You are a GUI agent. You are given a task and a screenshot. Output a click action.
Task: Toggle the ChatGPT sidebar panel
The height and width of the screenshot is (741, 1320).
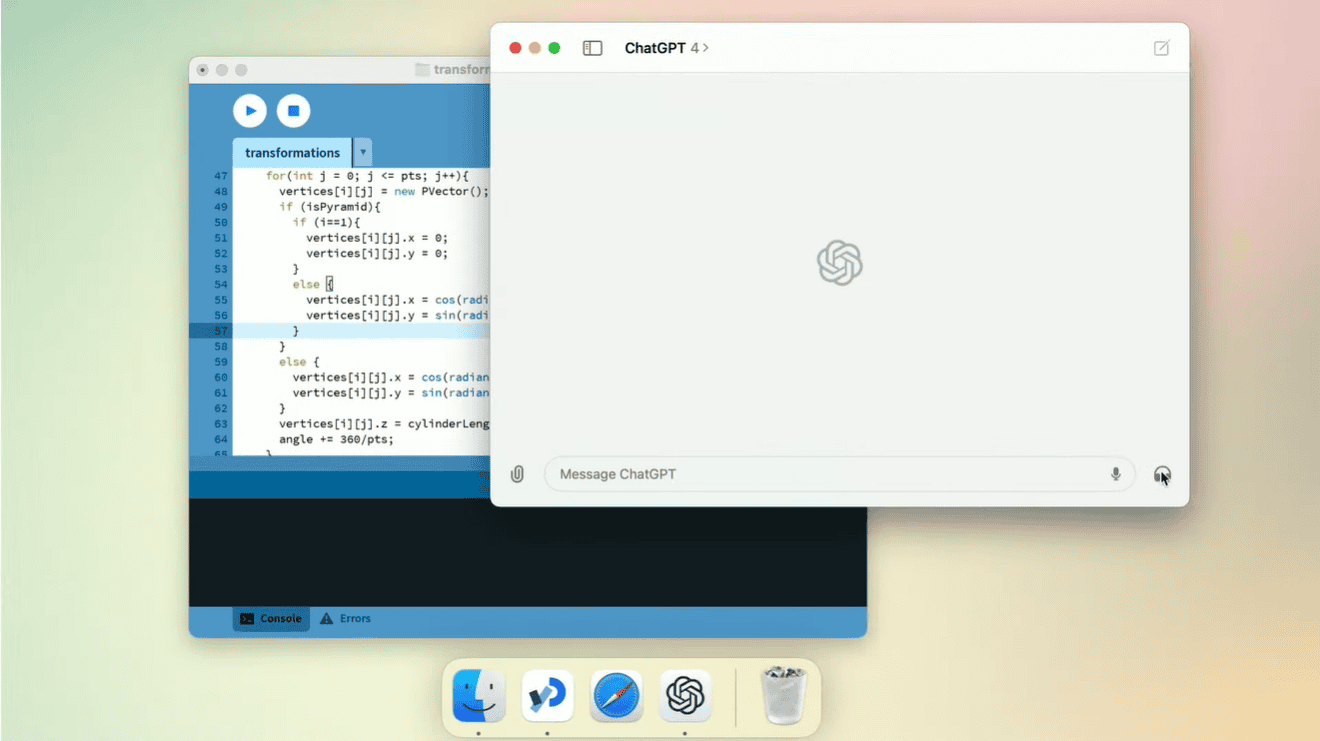tap(593, 47)
